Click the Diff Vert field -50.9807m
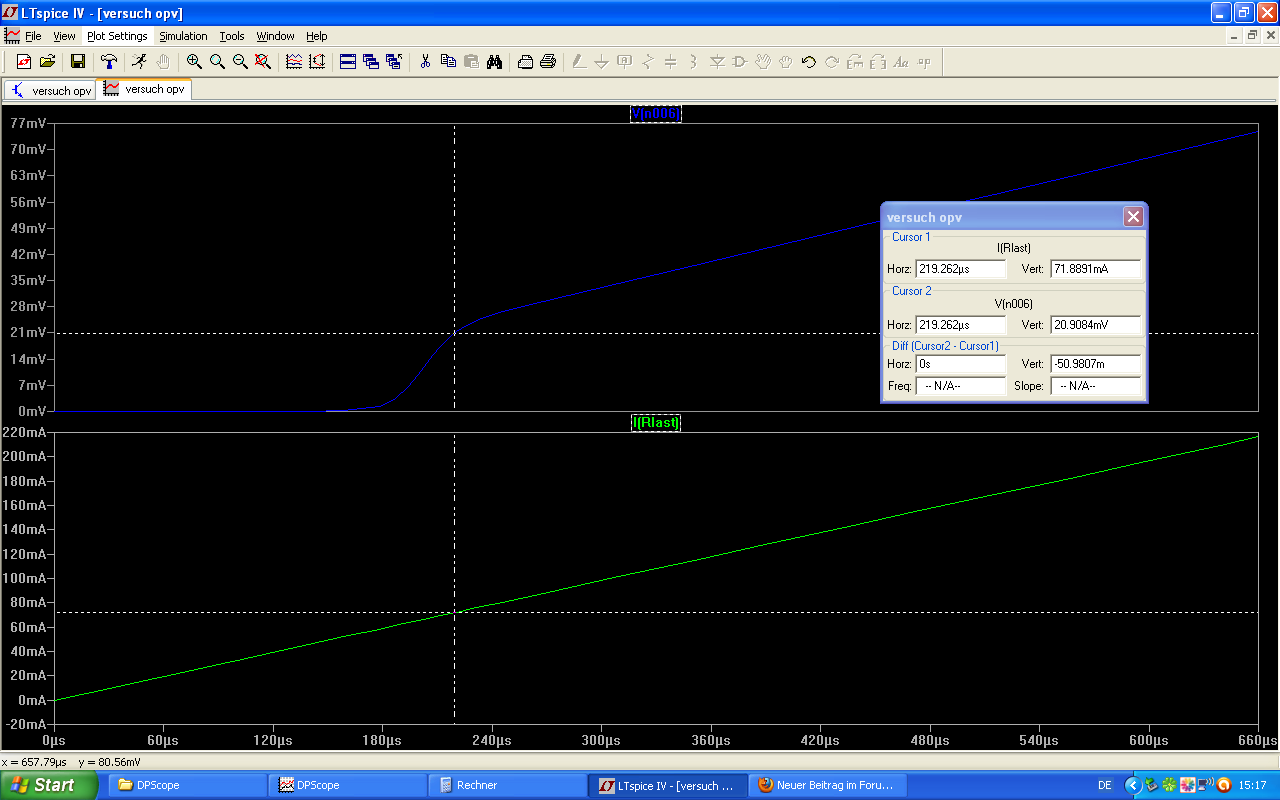Viewport: 1280px width, 800px height. [x=1095, y=364]
